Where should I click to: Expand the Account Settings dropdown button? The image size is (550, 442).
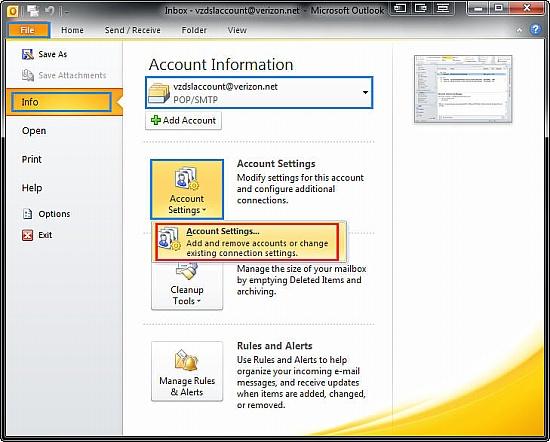[187, 189]
